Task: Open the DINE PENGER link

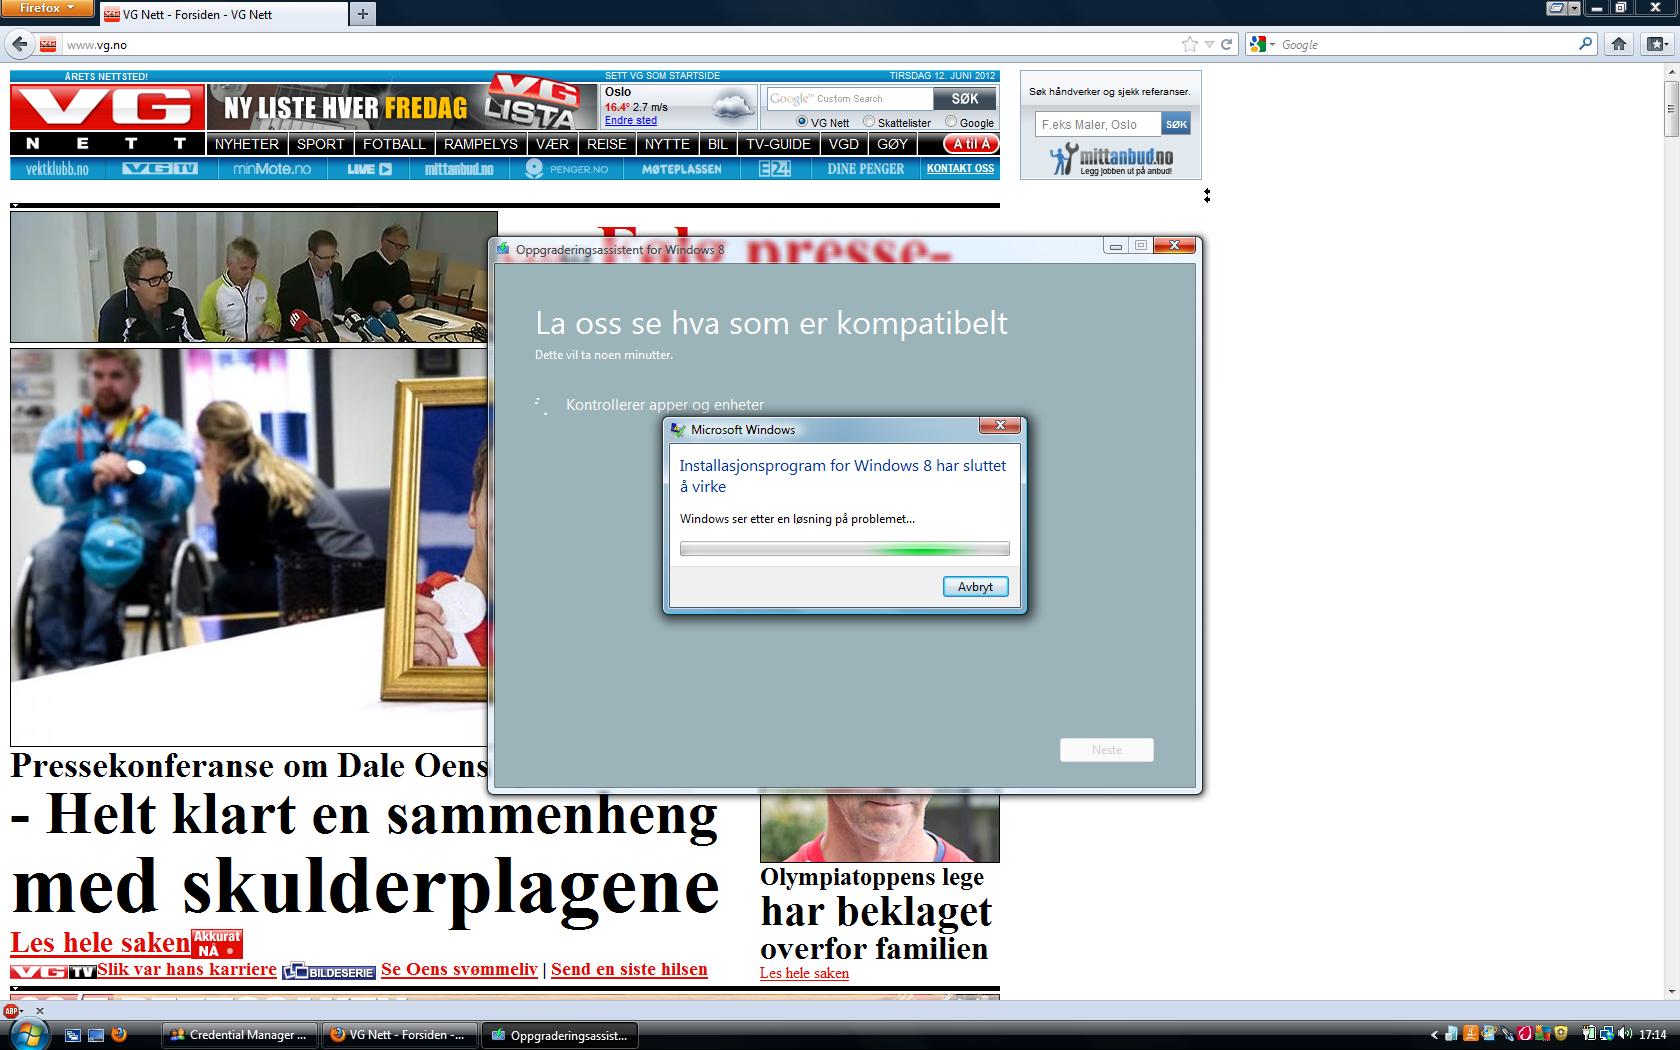Action: [x=866, y=169]
